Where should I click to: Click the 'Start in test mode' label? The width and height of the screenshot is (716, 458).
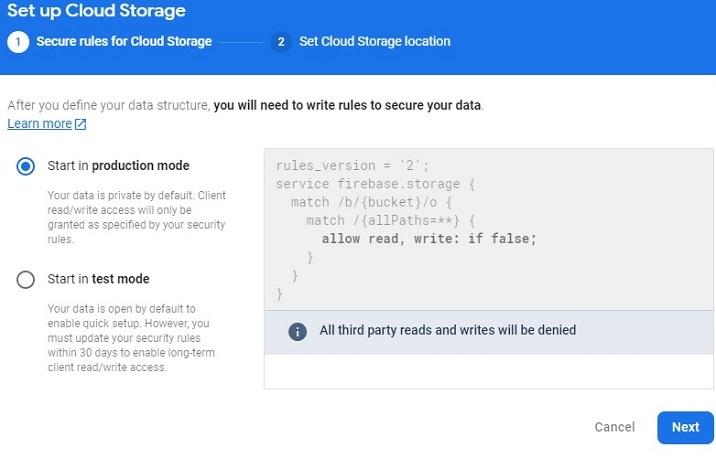(x=98, y=279)
